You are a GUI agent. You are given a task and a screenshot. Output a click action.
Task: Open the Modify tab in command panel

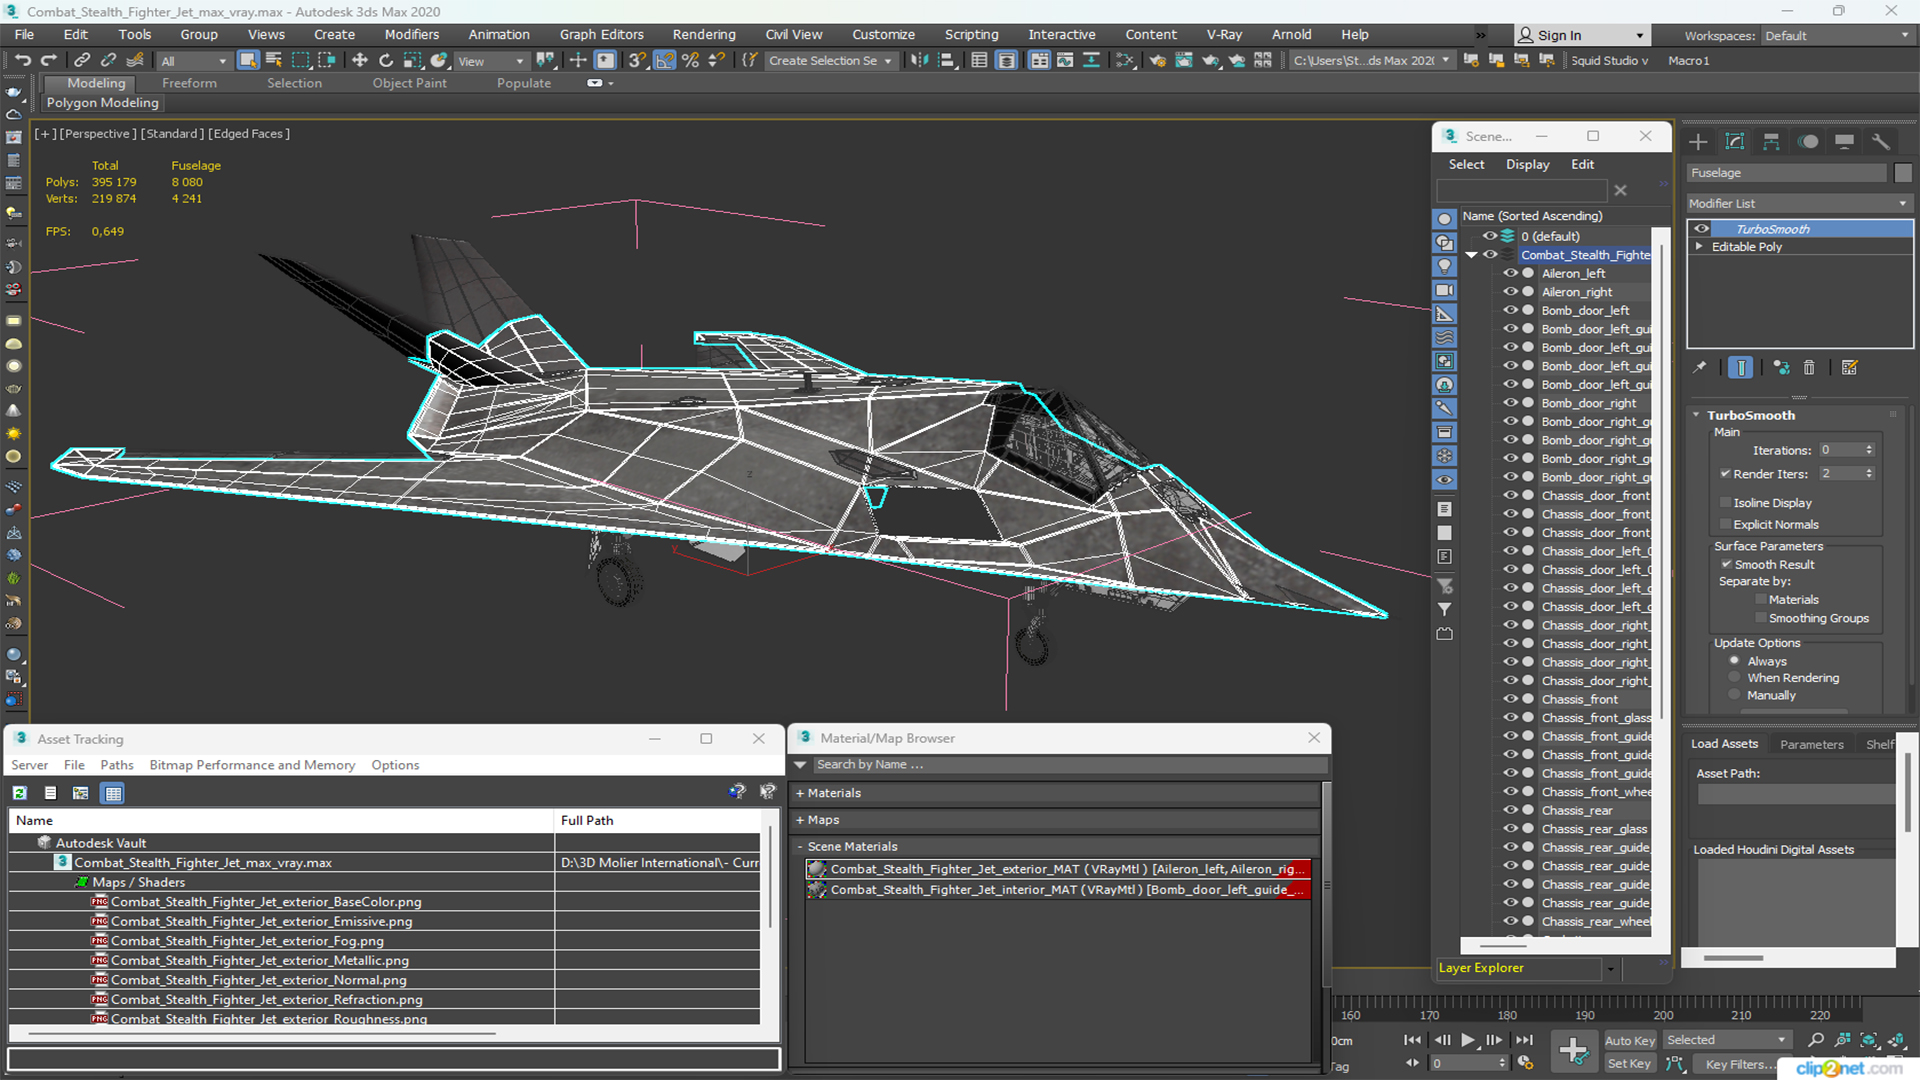[1735, 141]
